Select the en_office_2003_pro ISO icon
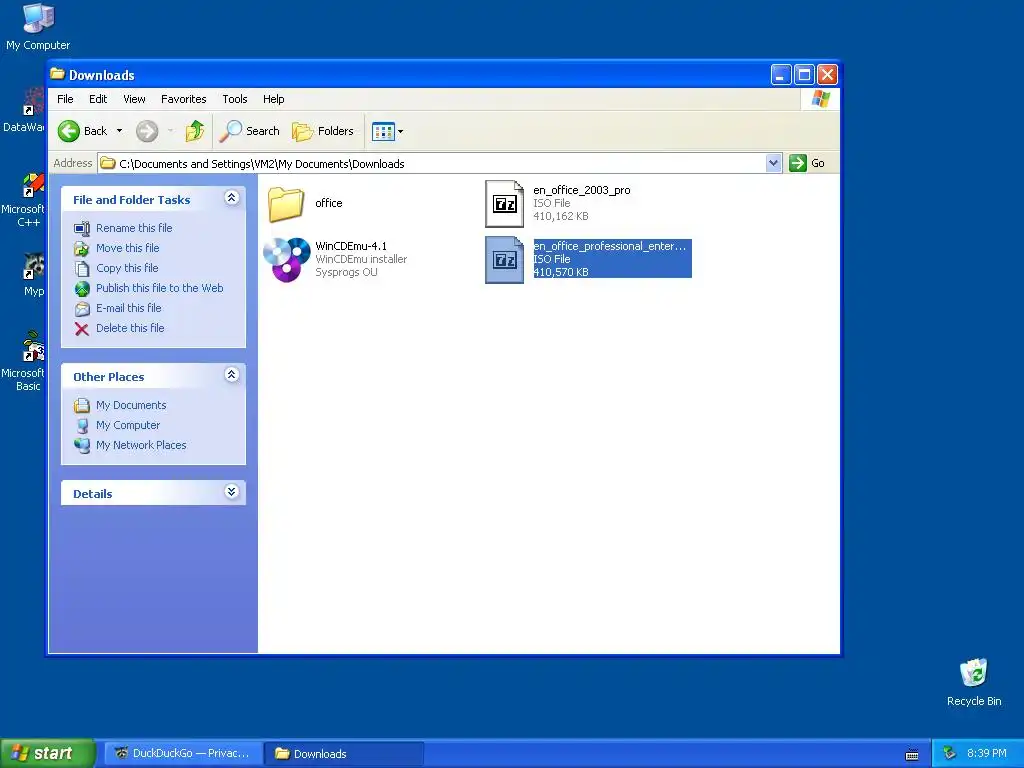The height and width of the screenshot is (768, 1024). [504, 204]
